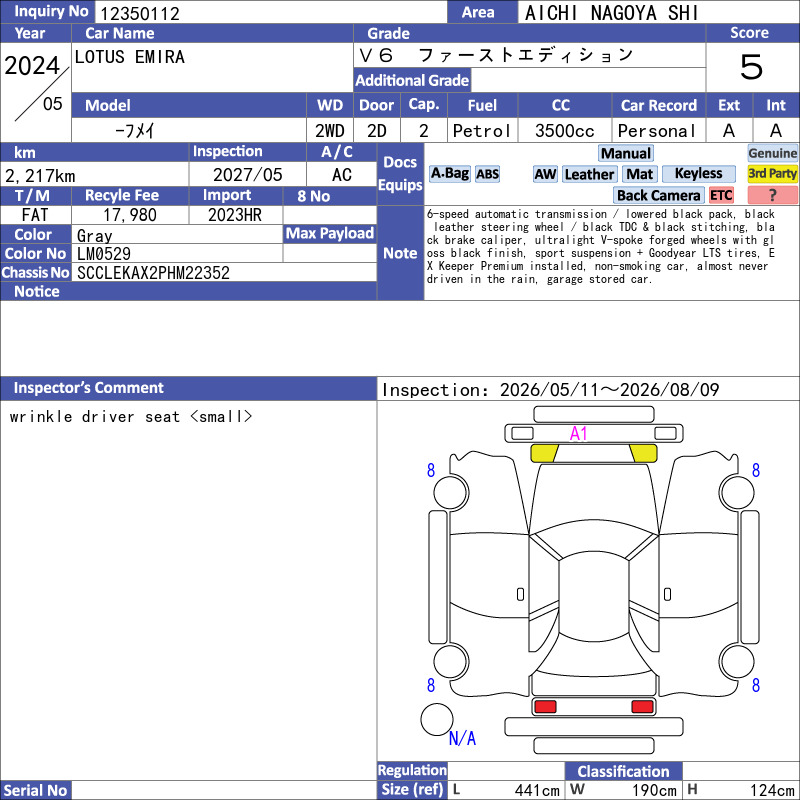
Task: Click the rear-left wheel on diagram
Action: point(451,661)
